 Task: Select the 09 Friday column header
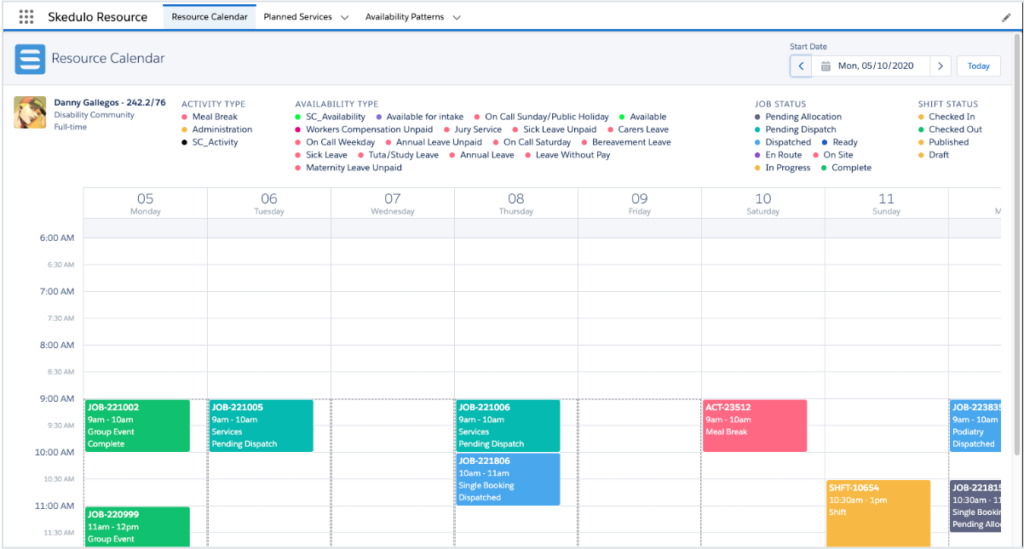(x=639, y=203)
